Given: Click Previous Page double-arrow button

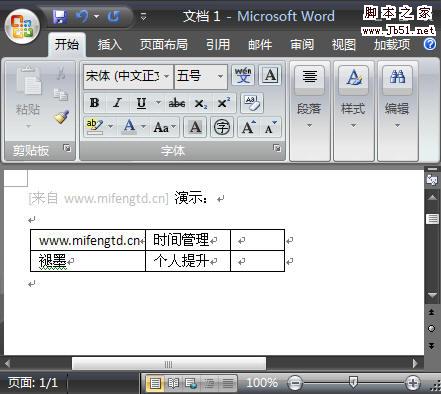Looking at the screenshot, I should [431, 312].
